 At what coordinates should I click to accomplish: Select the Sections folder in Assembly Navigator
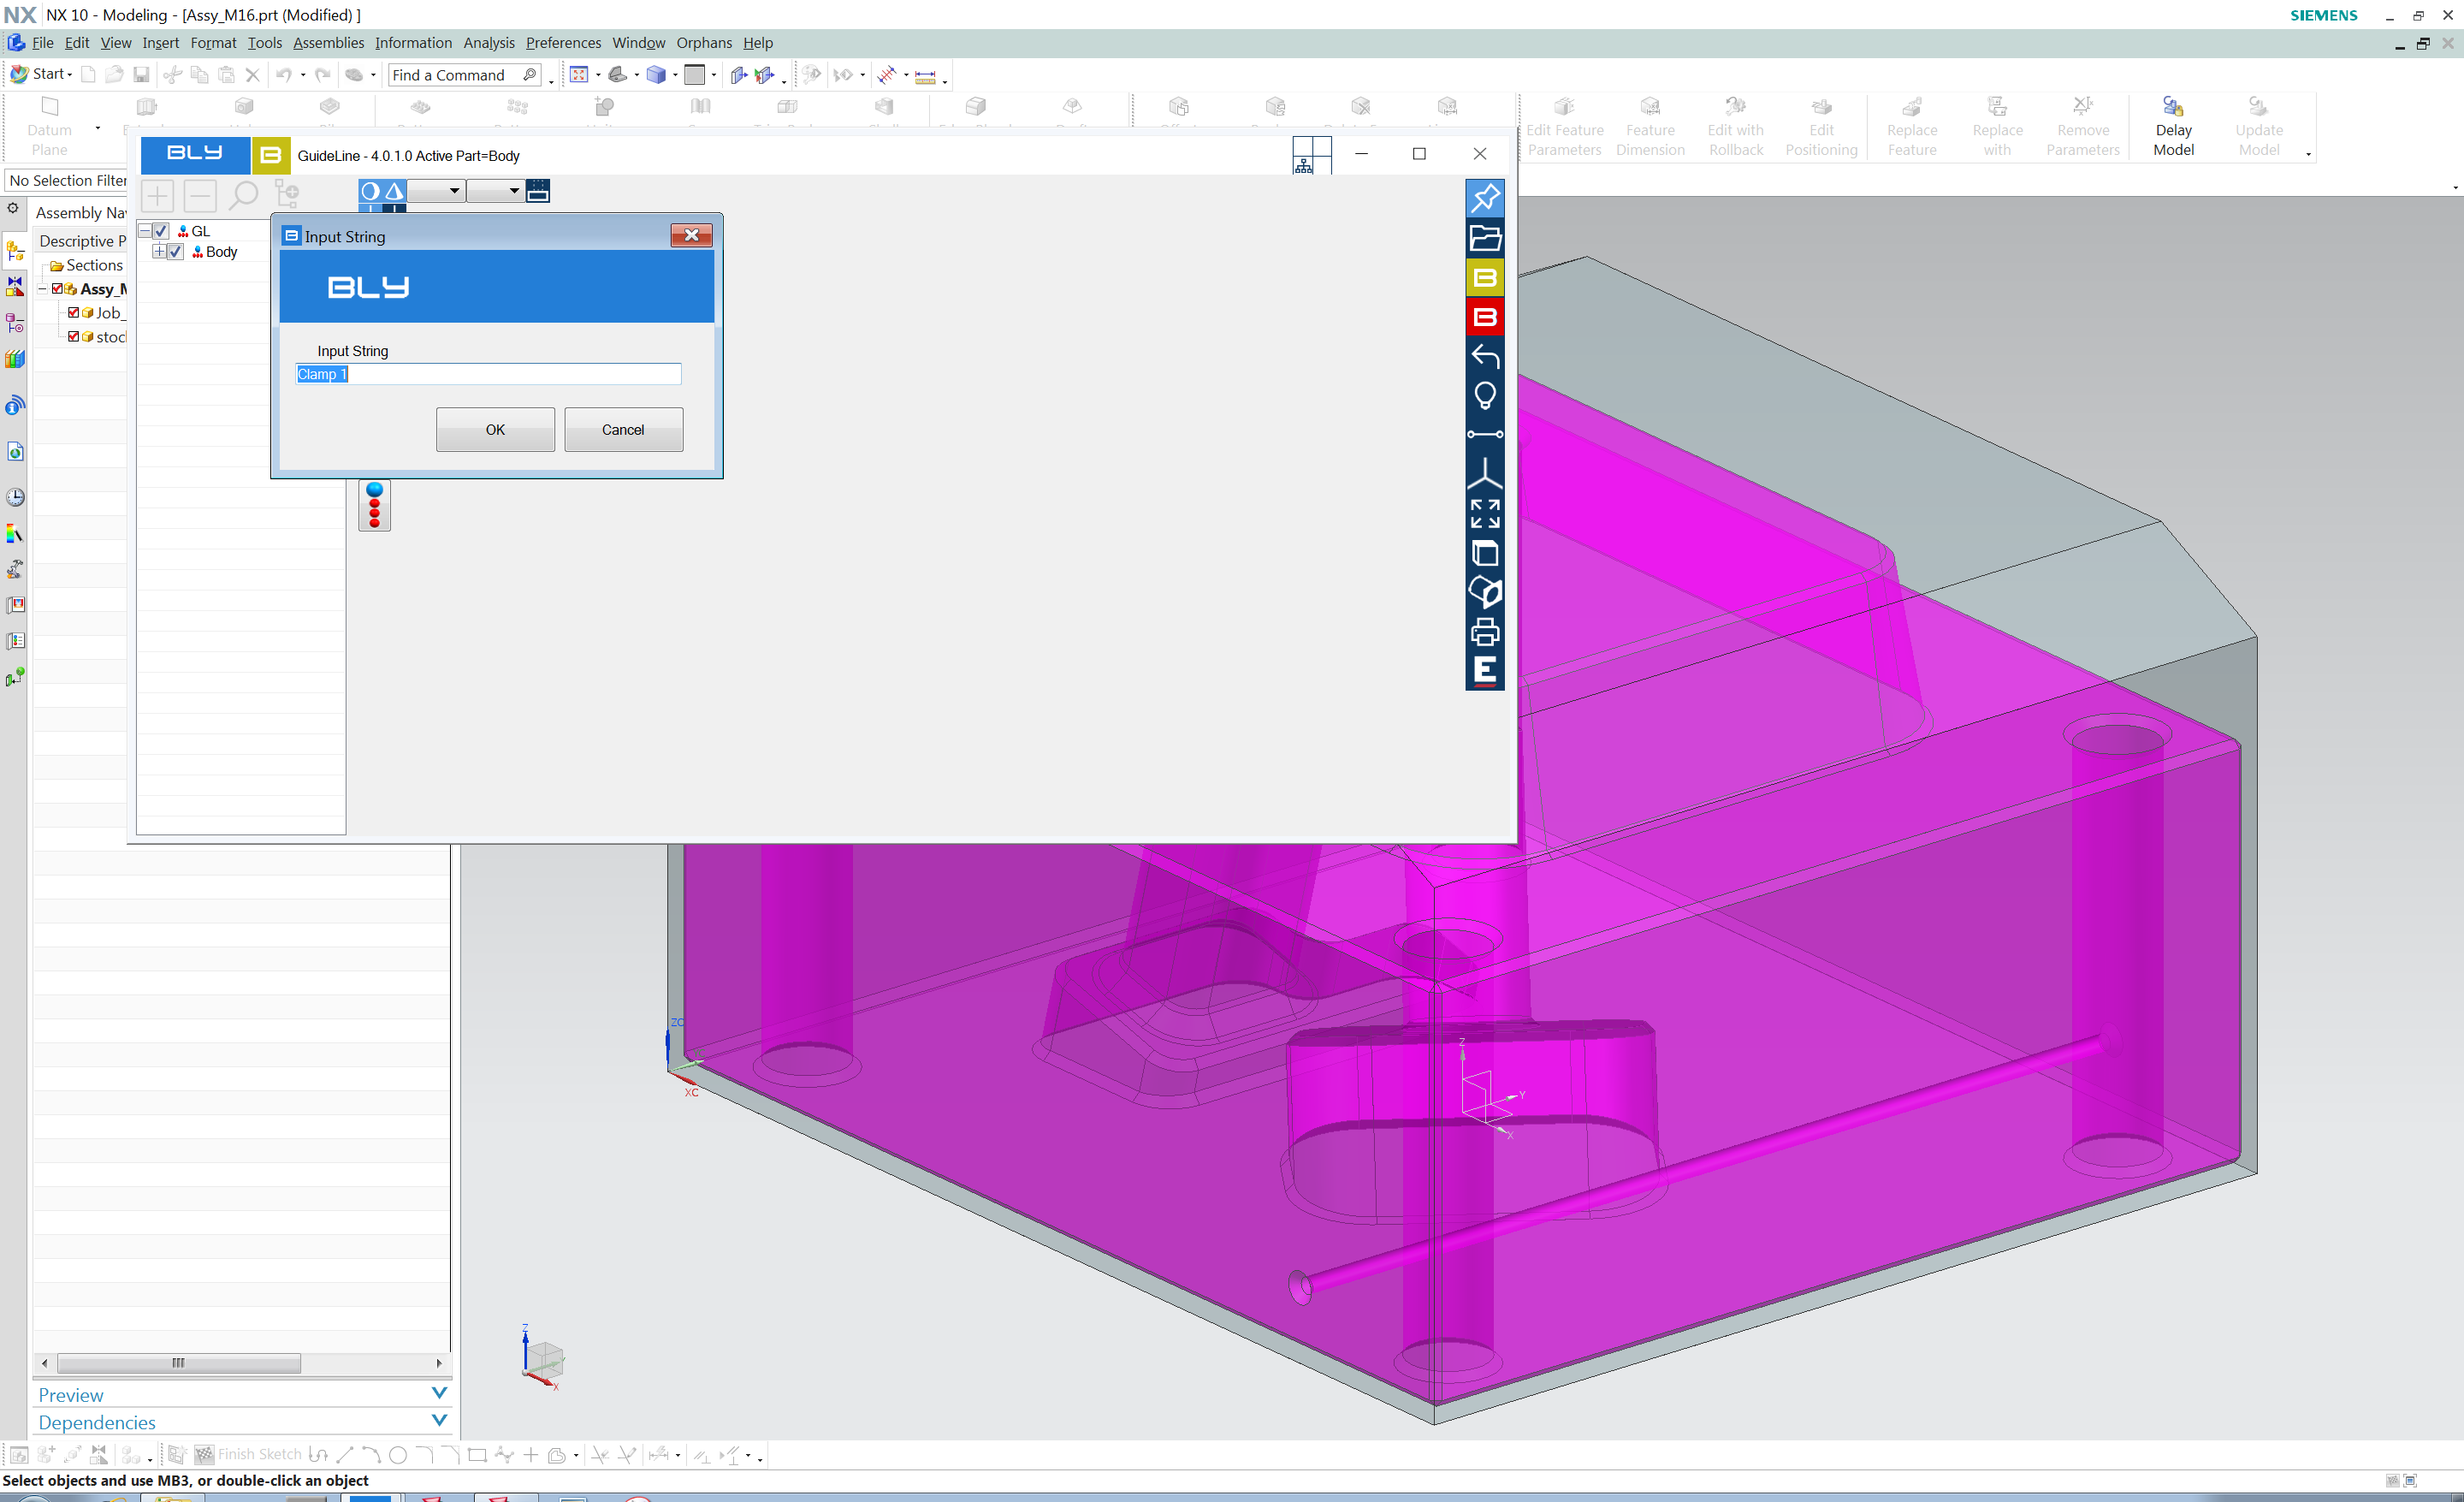(86, 265)
